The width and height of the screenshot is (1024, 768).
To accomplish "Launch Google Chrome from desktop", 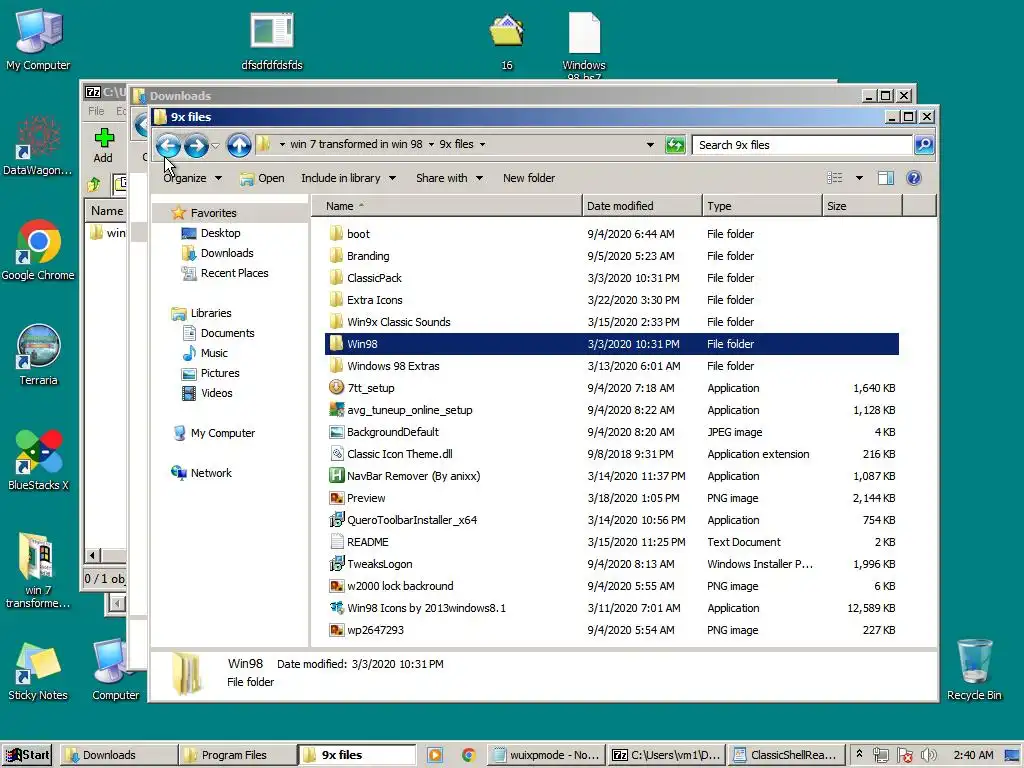I will coord(38,251).
